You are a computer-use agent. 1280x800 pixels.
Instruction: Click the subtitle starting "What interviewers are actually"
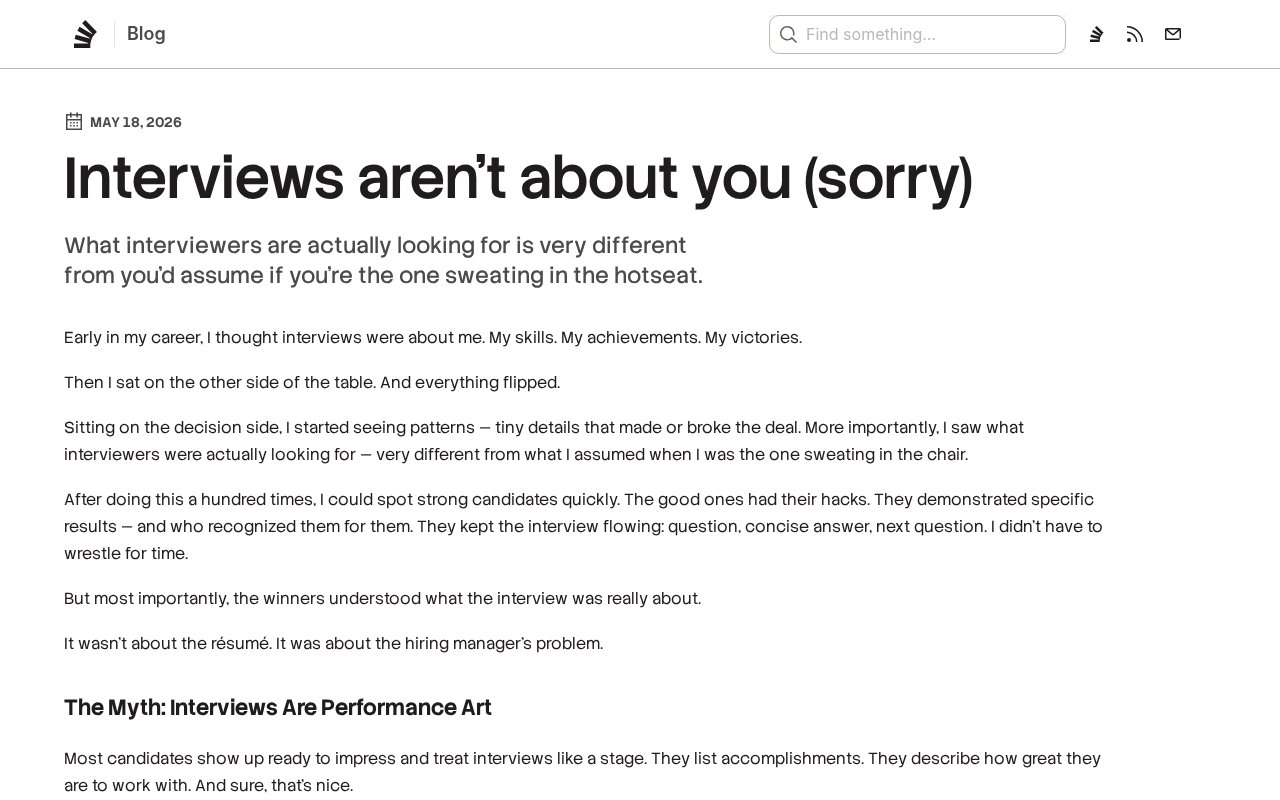point(383,260)
